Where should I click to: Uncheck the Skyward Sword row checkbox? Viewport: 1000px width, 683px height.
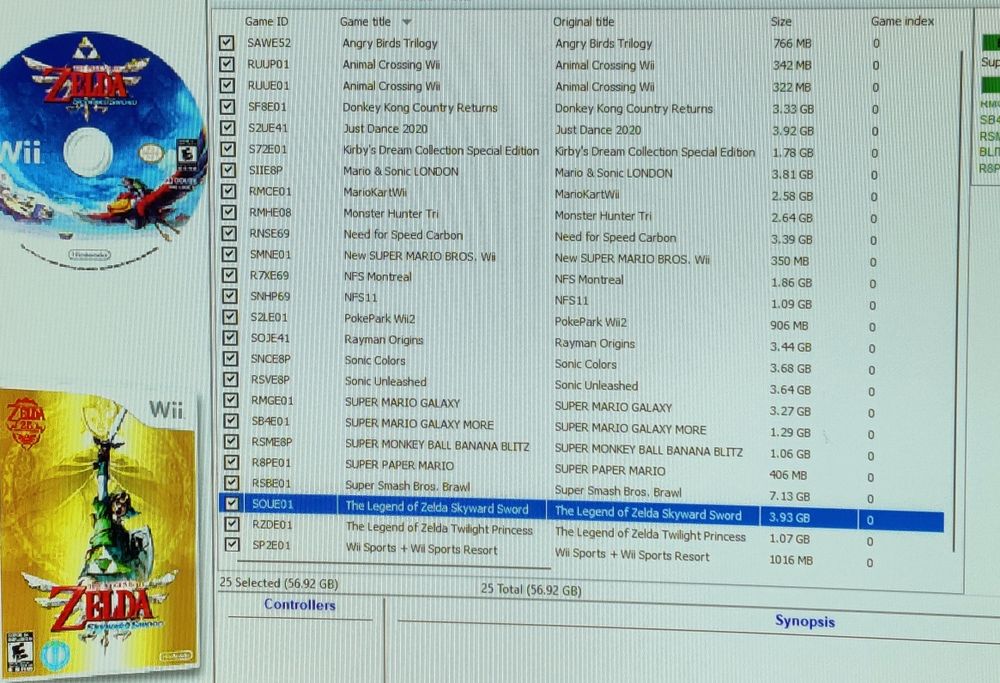pos(232,503)
